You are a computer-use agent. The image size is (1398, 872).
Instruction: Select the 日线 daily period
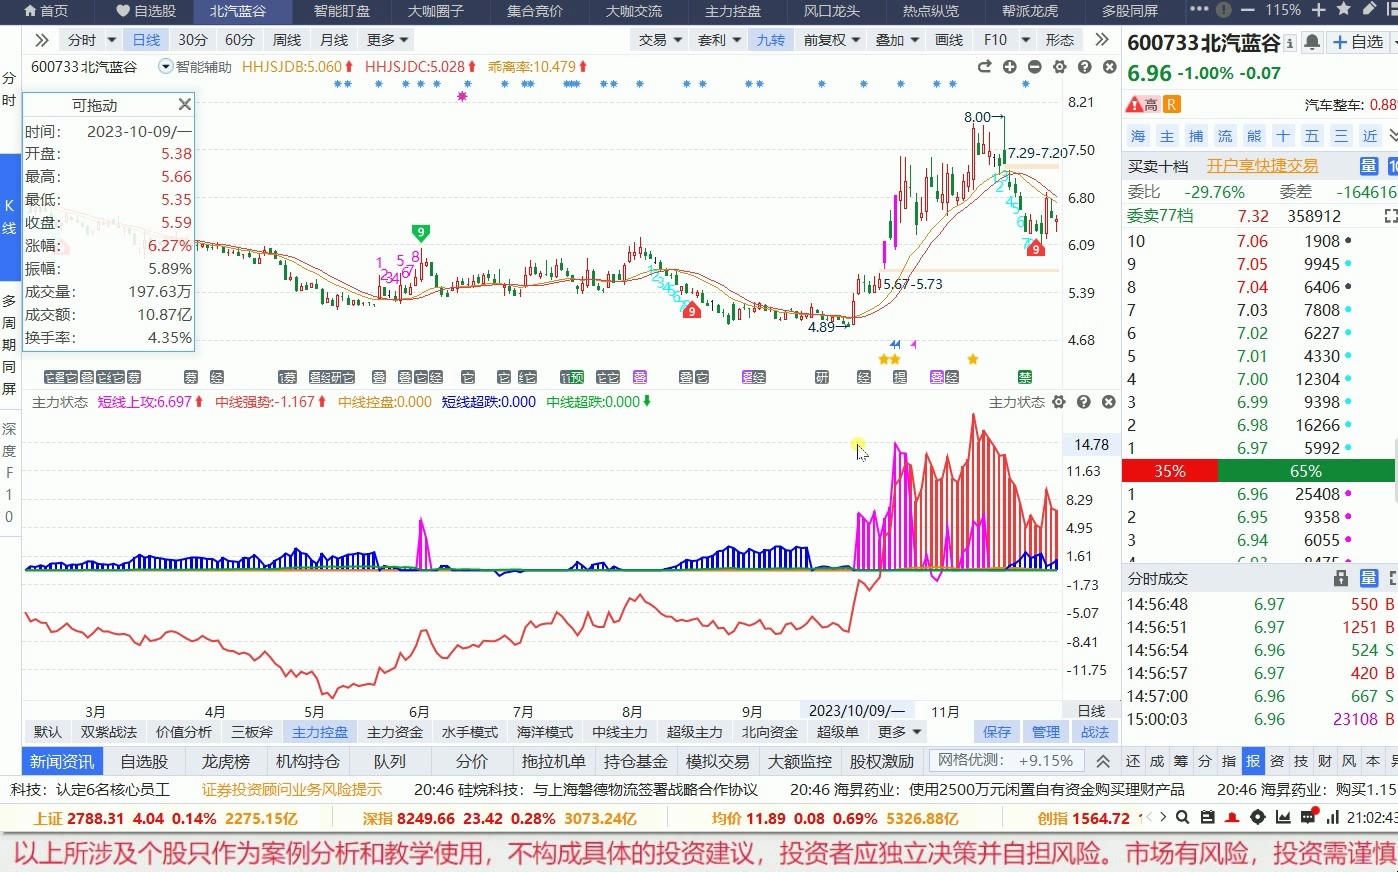pyautogui.click(x=146, y=40)
